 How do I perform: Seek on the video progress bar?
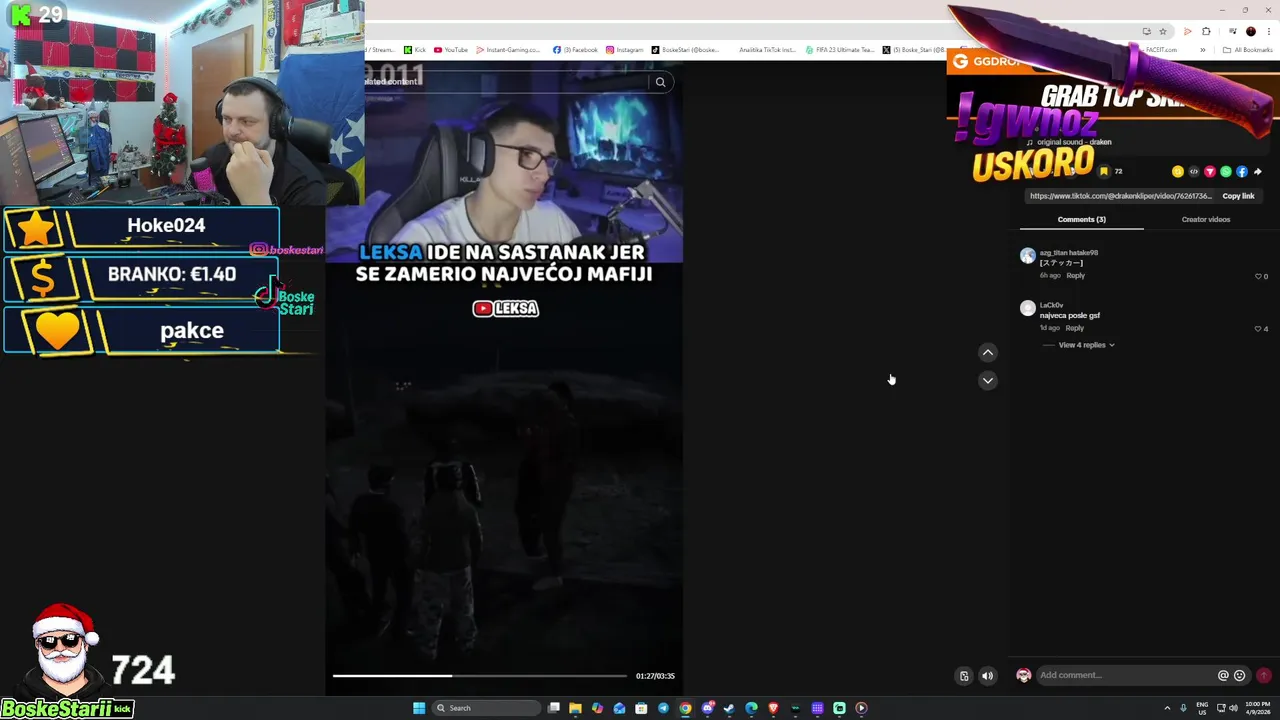click(480, 676)
